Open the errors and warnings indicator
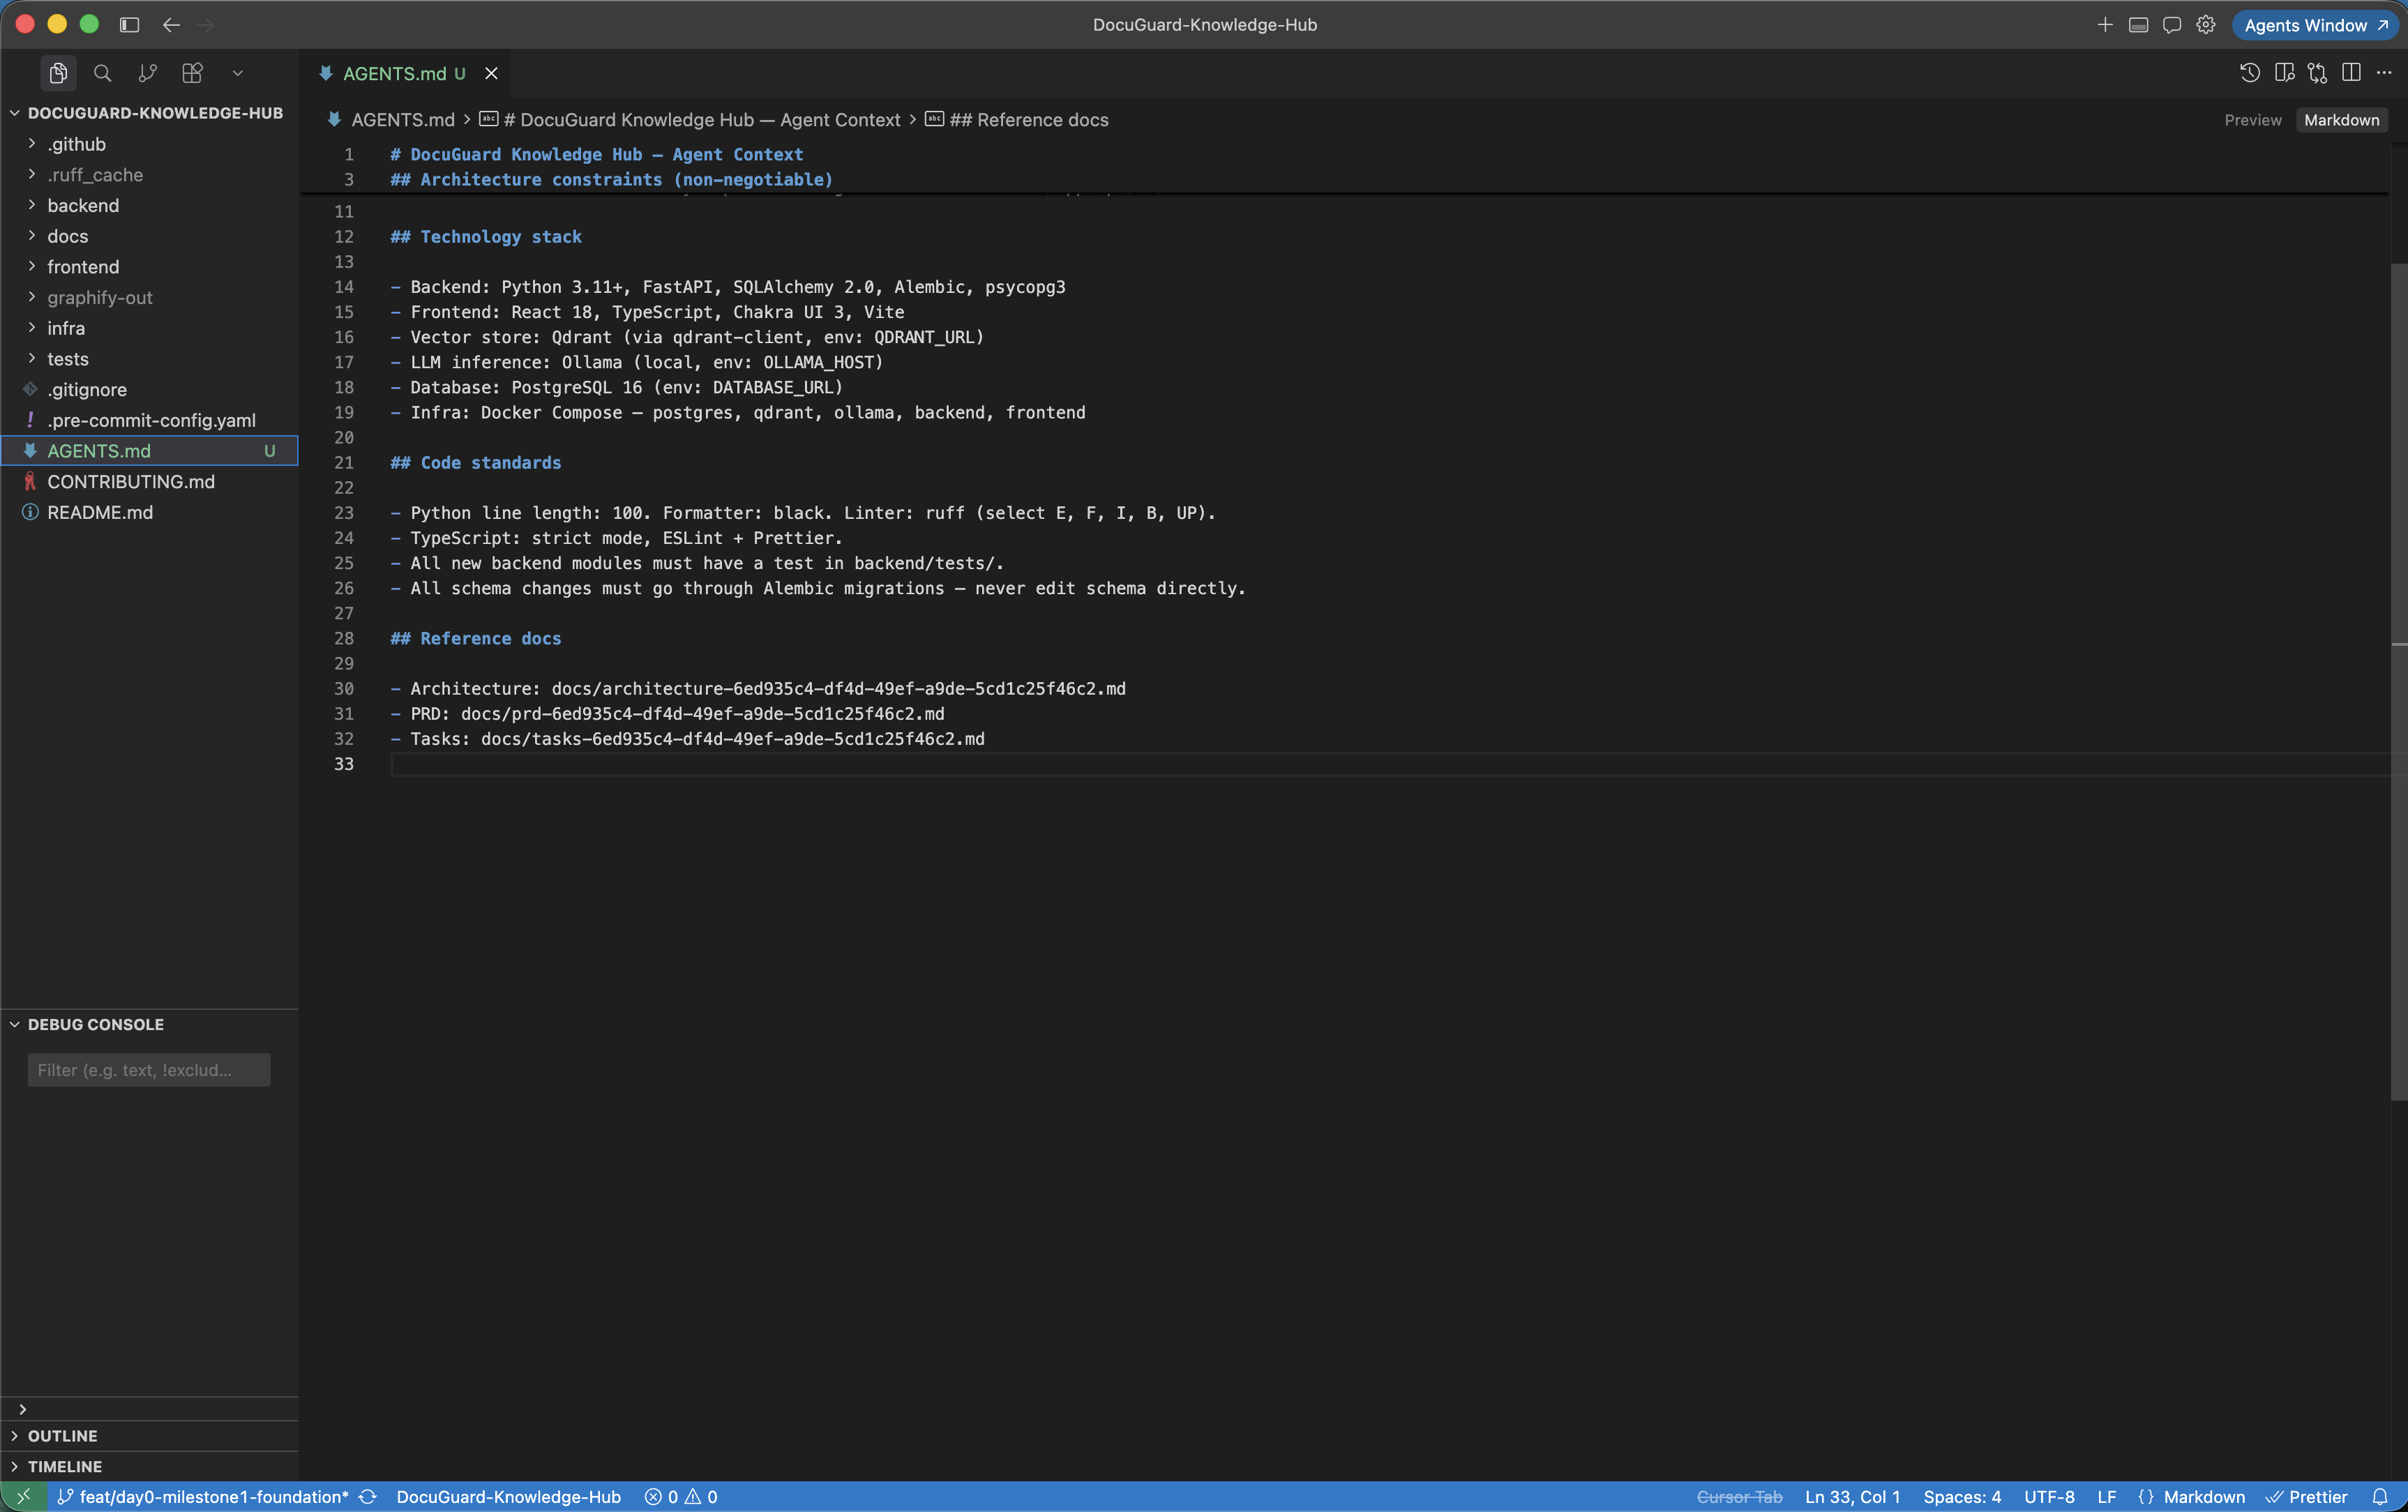Viewport: 2408px width, 1512px height. (x=681, y=1497)
